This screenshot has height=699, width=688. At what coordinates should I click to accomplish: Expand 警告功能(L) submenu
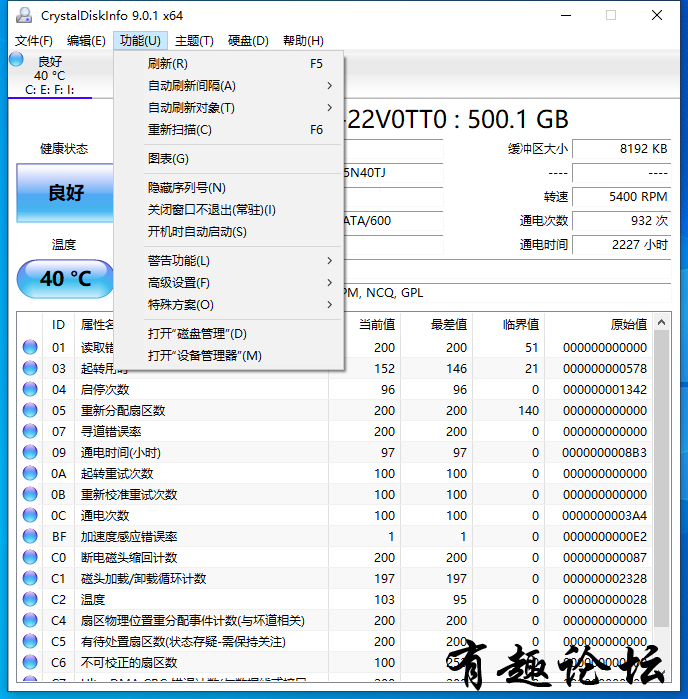click(x=229, y=261)
